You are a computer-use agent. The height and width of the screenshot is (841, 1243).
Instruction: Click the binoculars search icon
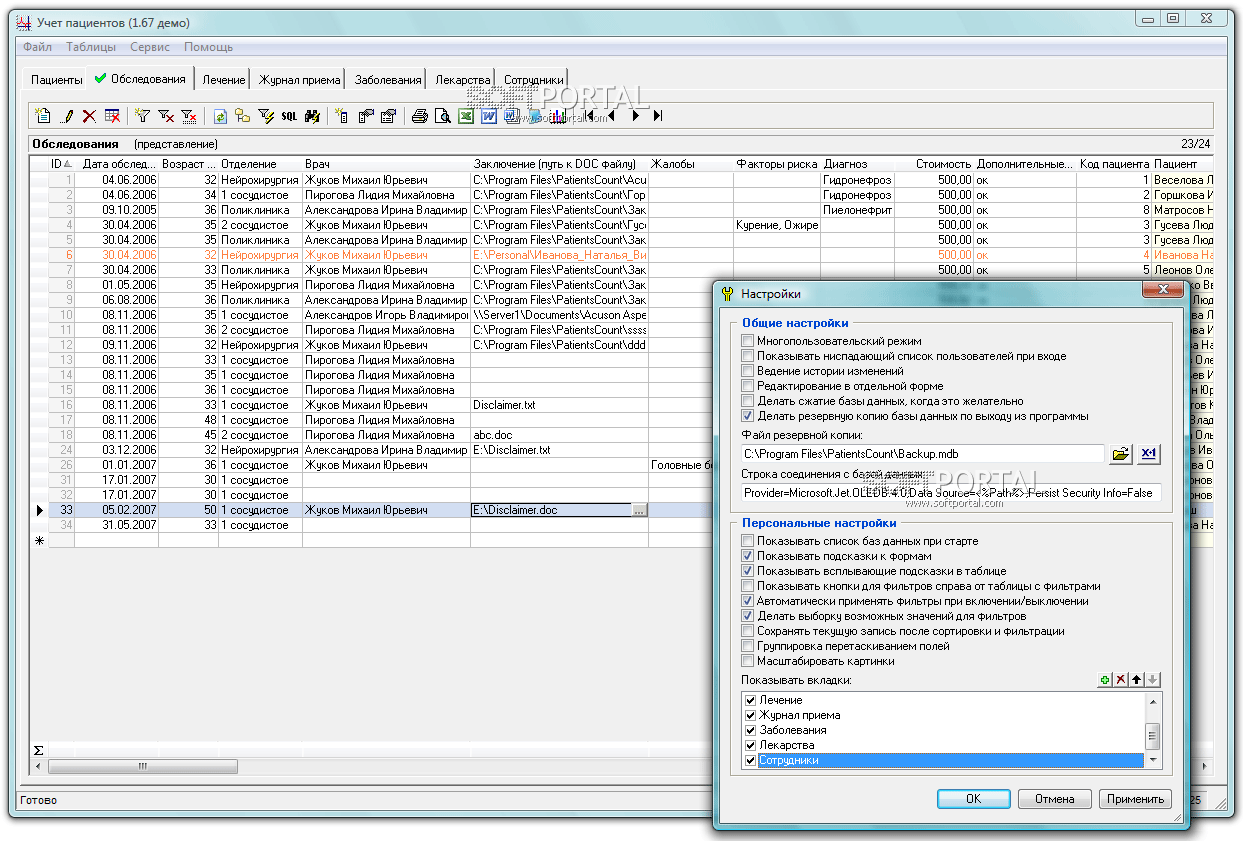click(x=311, y=116)
